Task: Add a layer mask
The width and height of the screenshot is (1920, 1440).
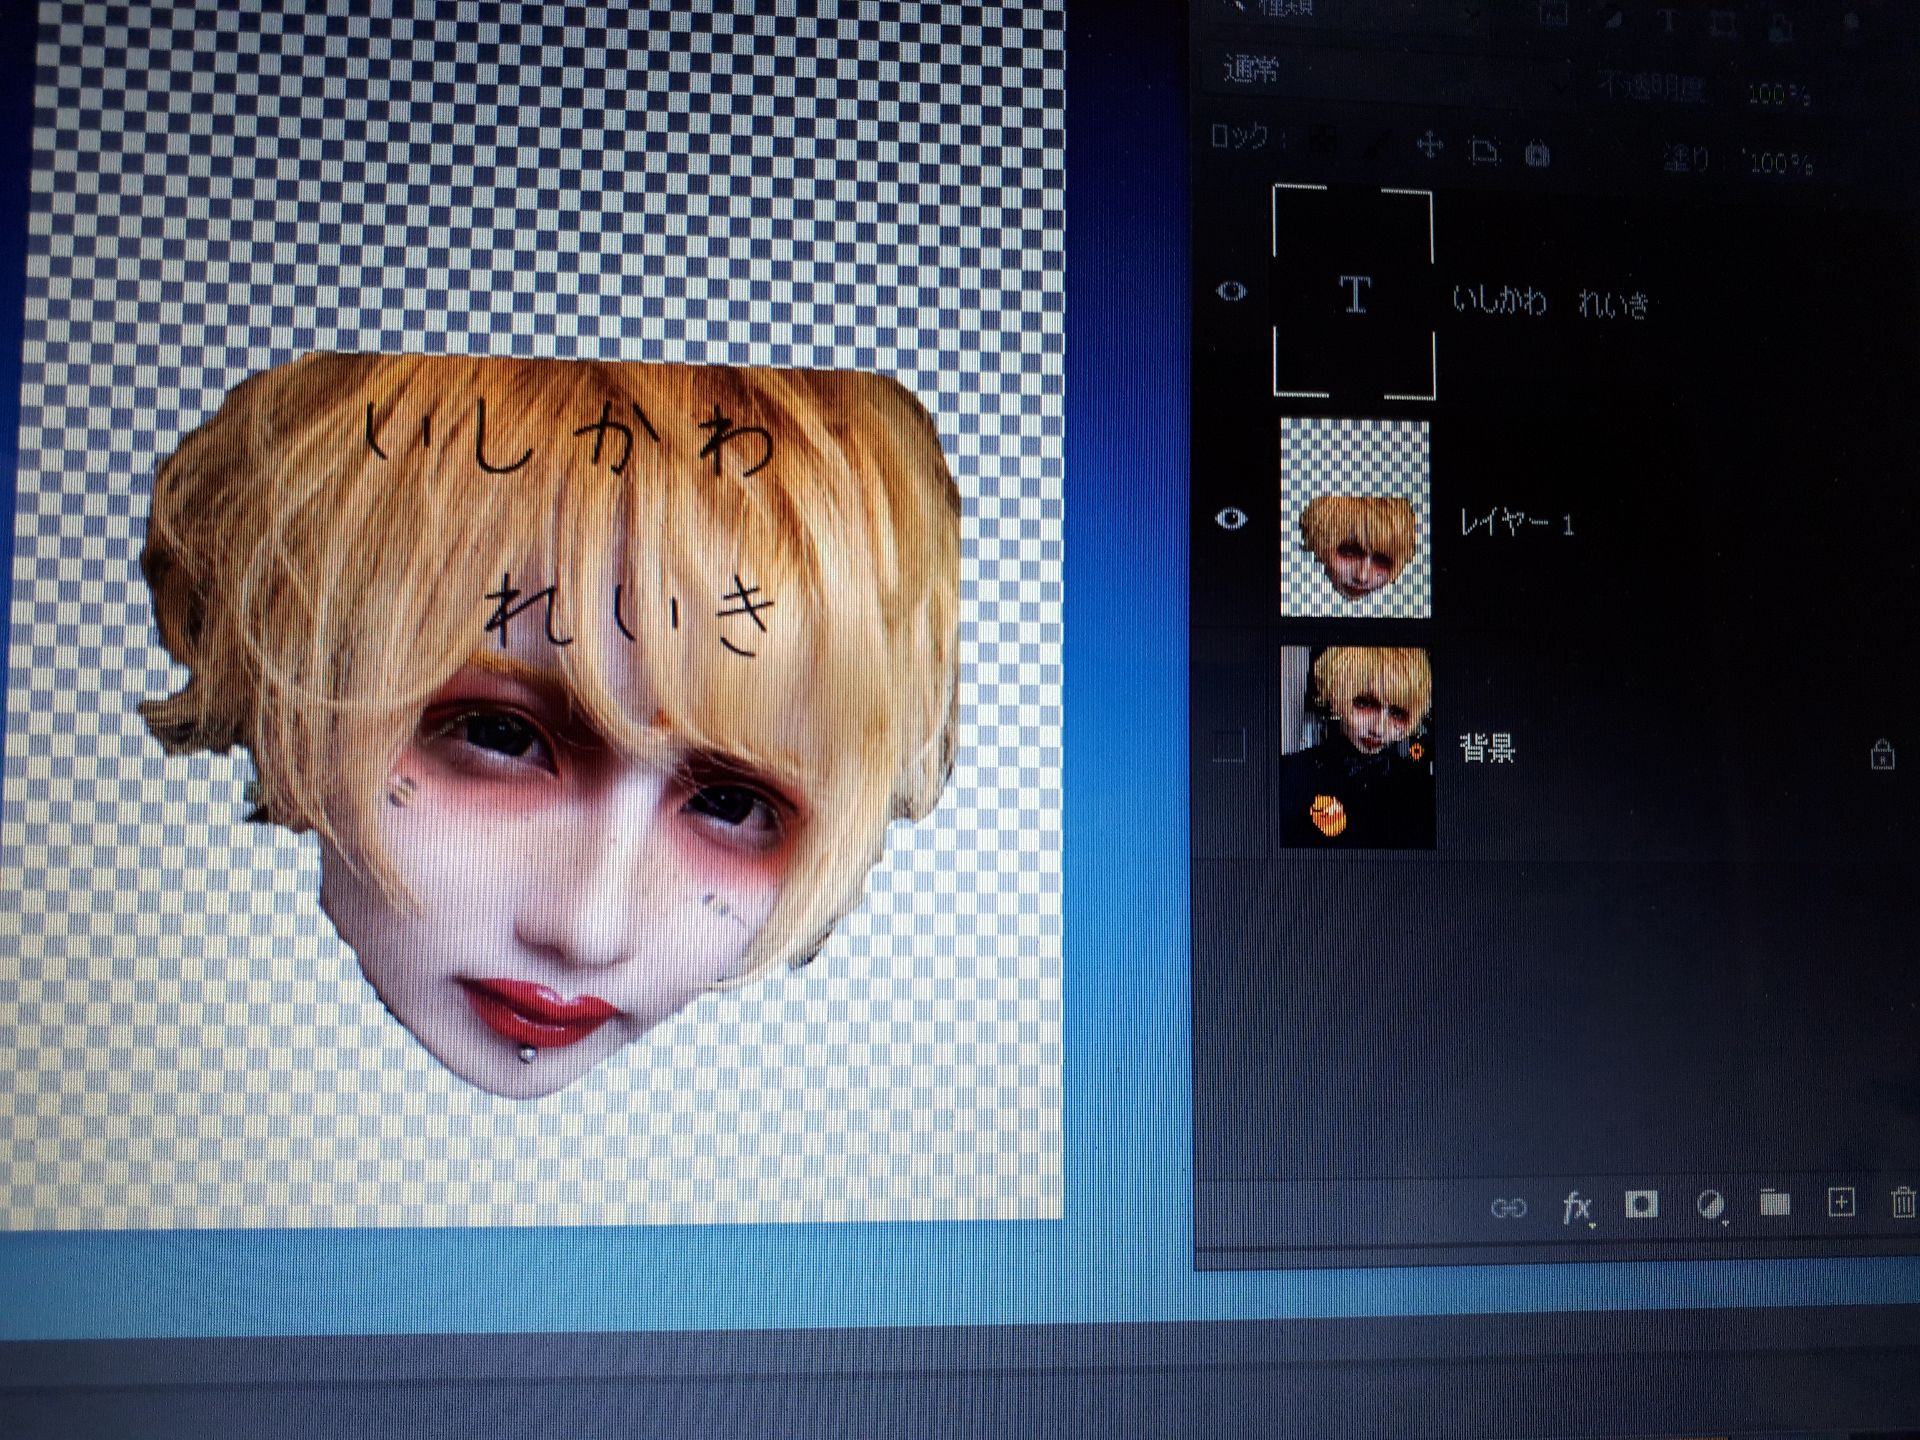Action: tap(1641, 1204)
